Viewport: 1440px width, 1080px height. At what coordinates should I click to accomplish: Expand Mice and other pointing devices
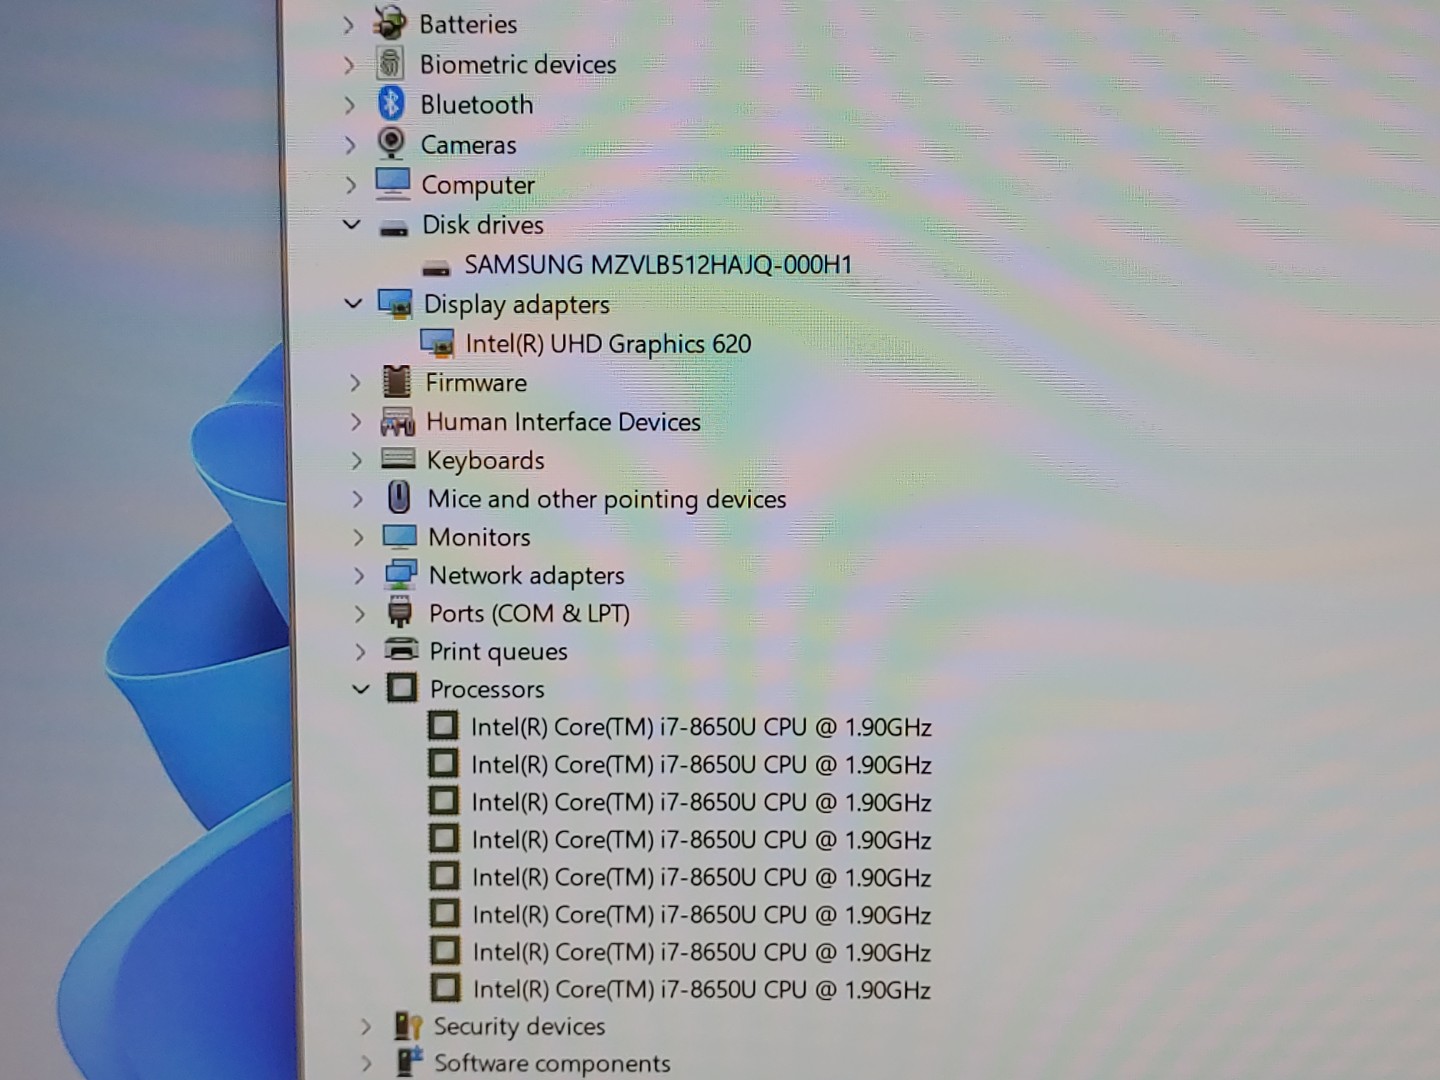point(358,498)
